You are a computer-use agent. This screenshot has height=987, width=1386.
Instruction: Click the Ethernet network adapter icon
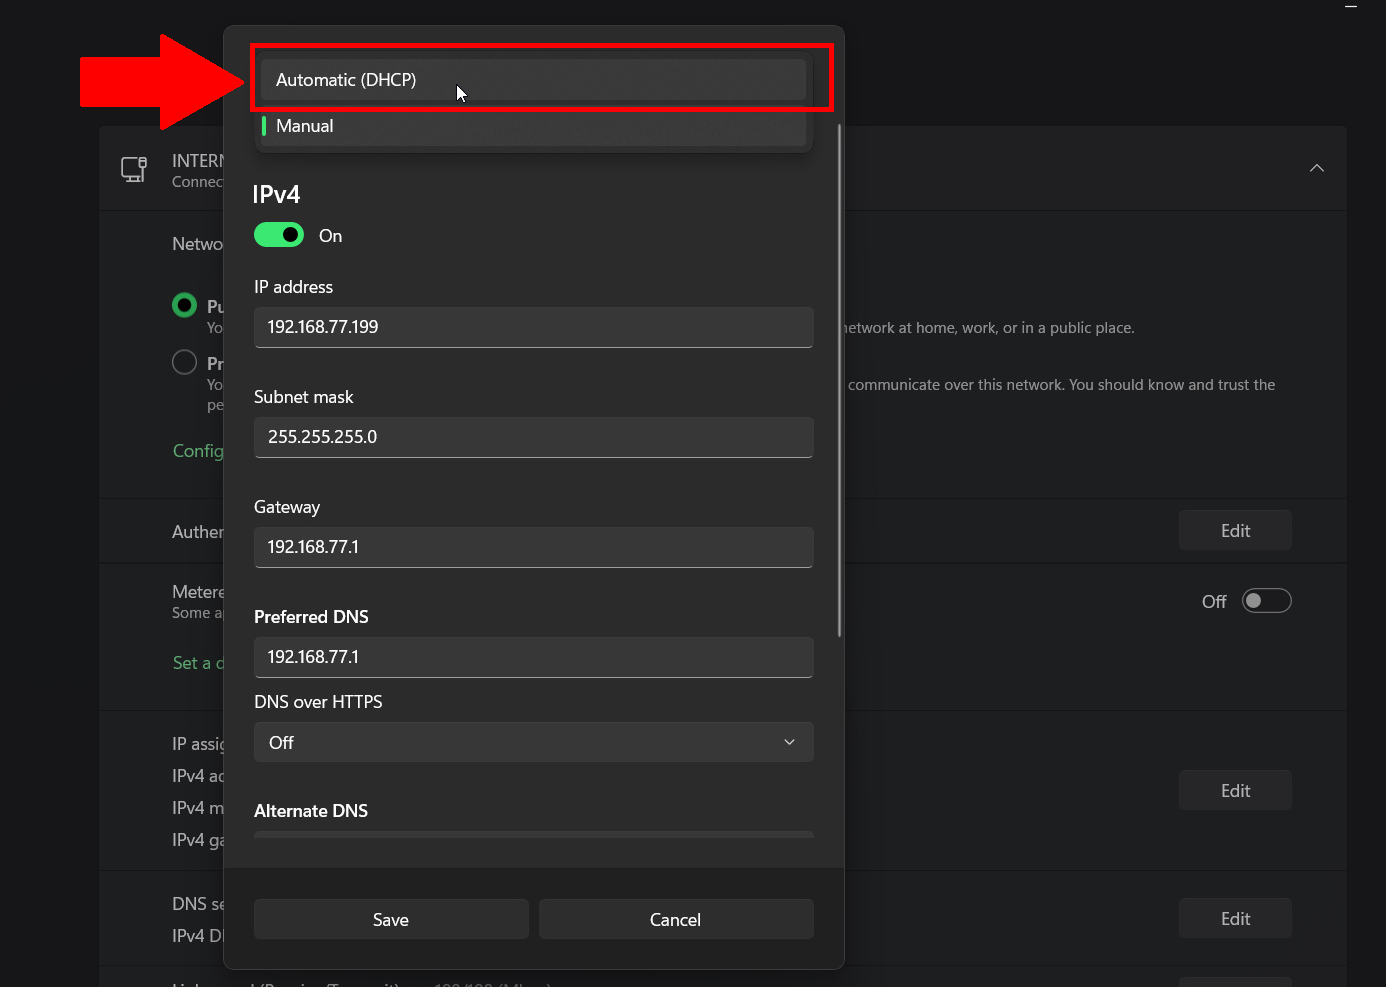click(134, 169)
